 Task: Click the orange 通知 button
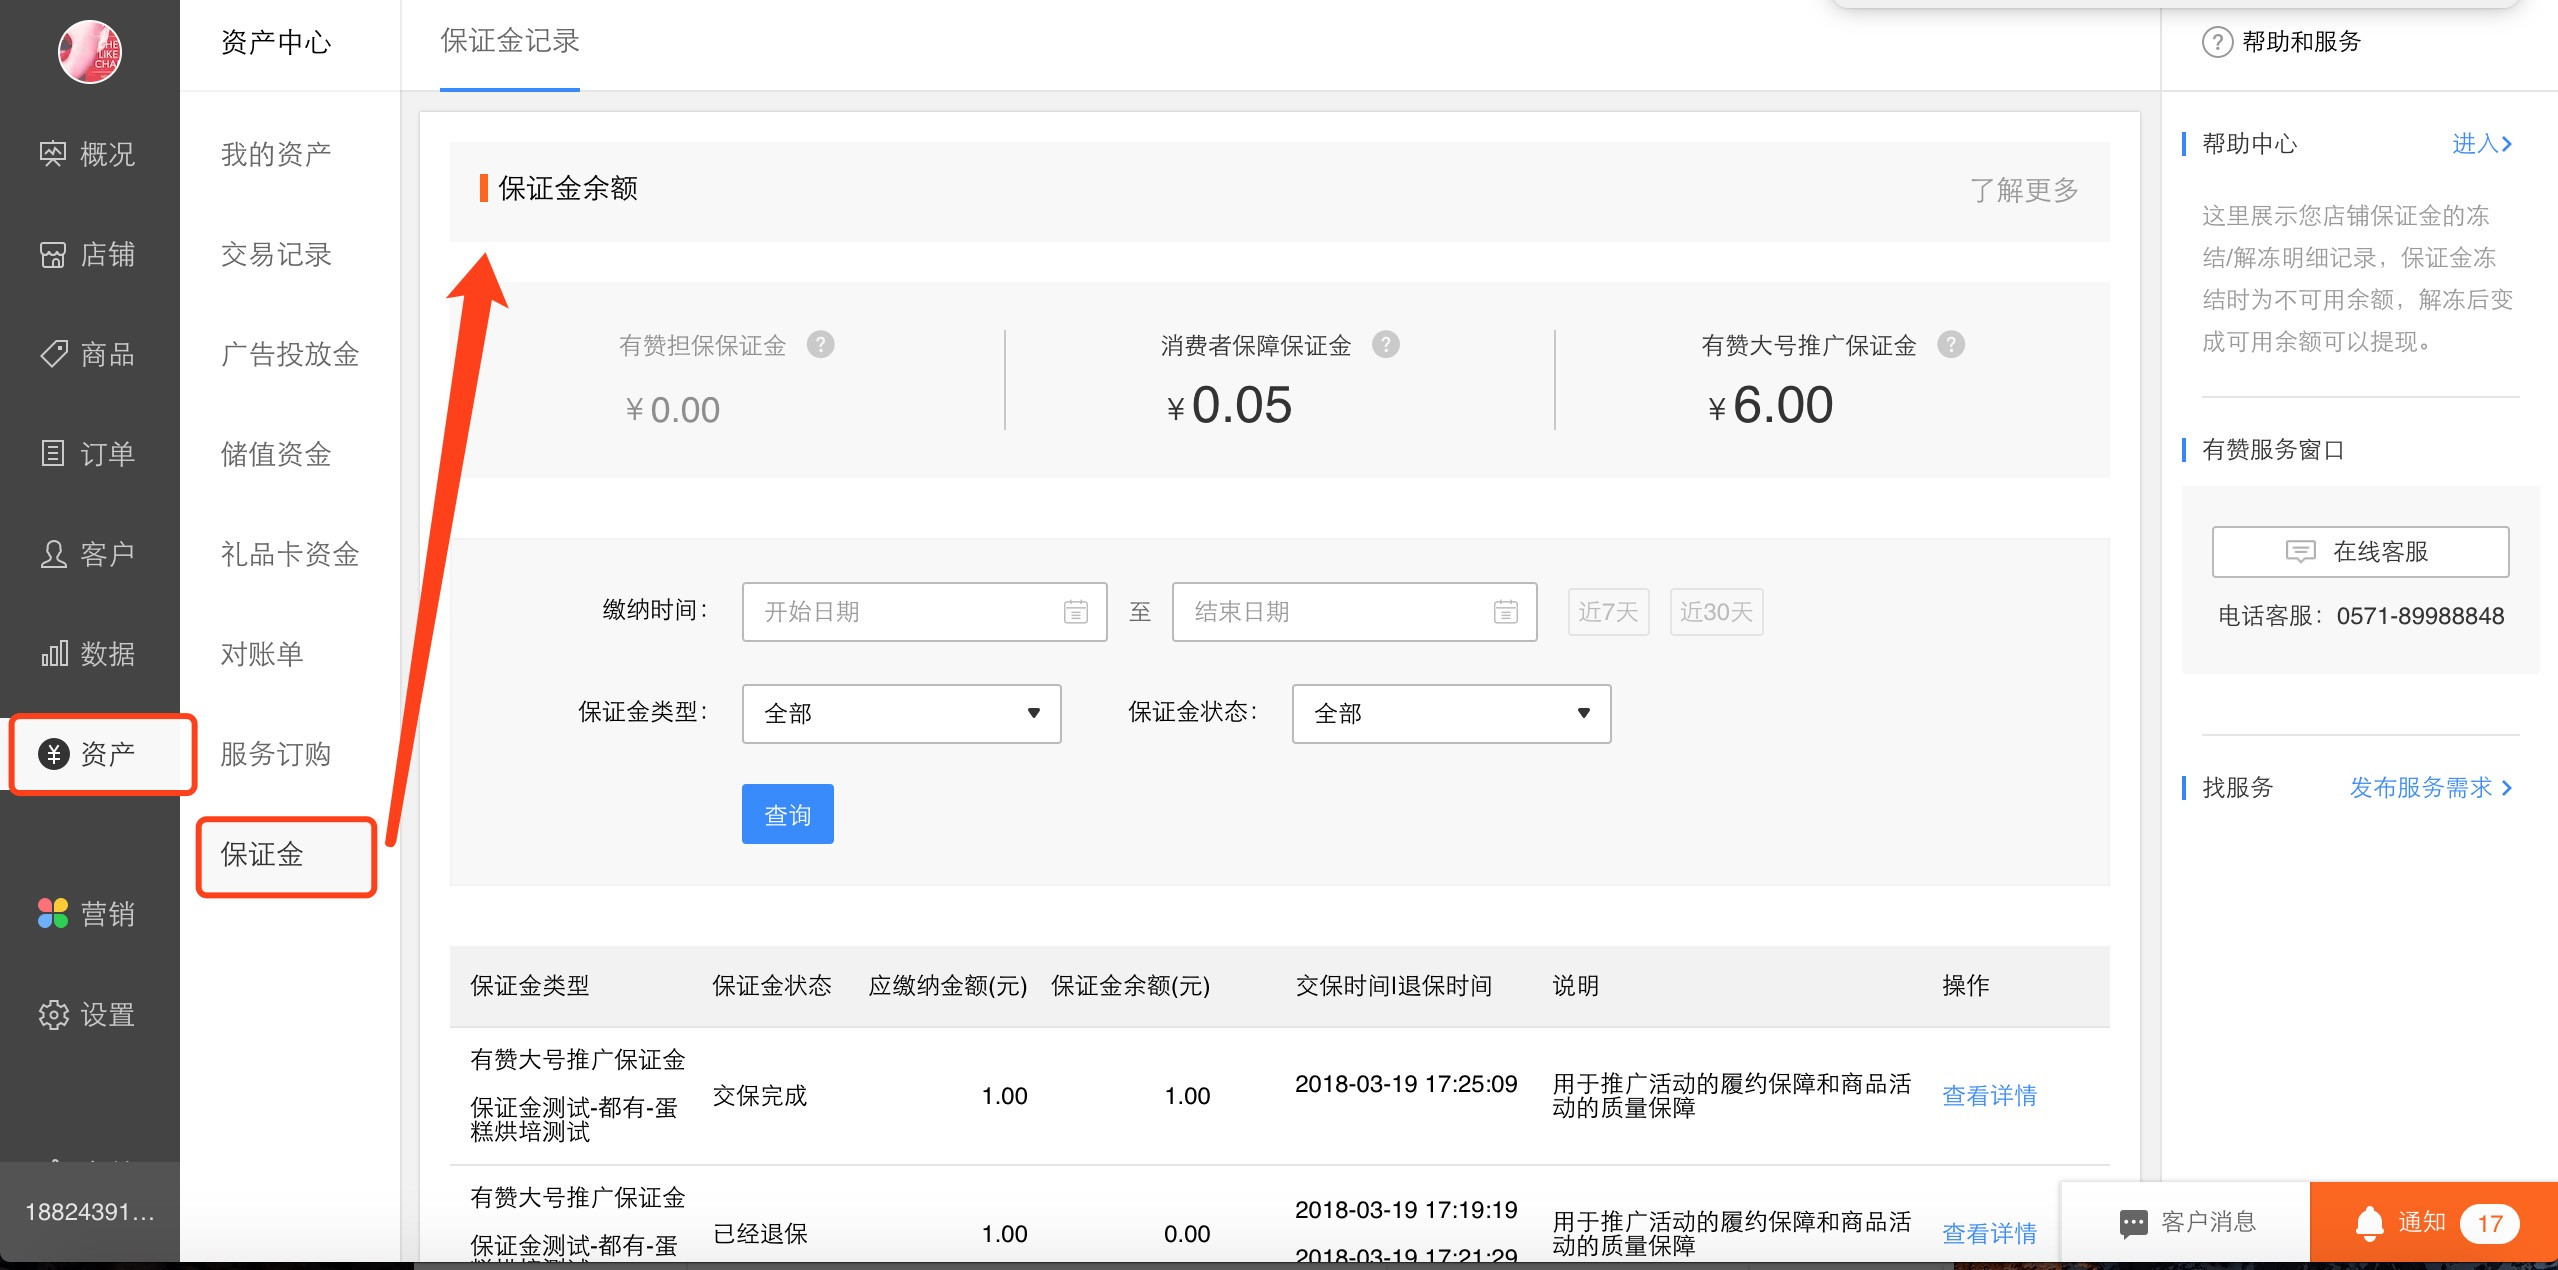click(2434, 1223)
